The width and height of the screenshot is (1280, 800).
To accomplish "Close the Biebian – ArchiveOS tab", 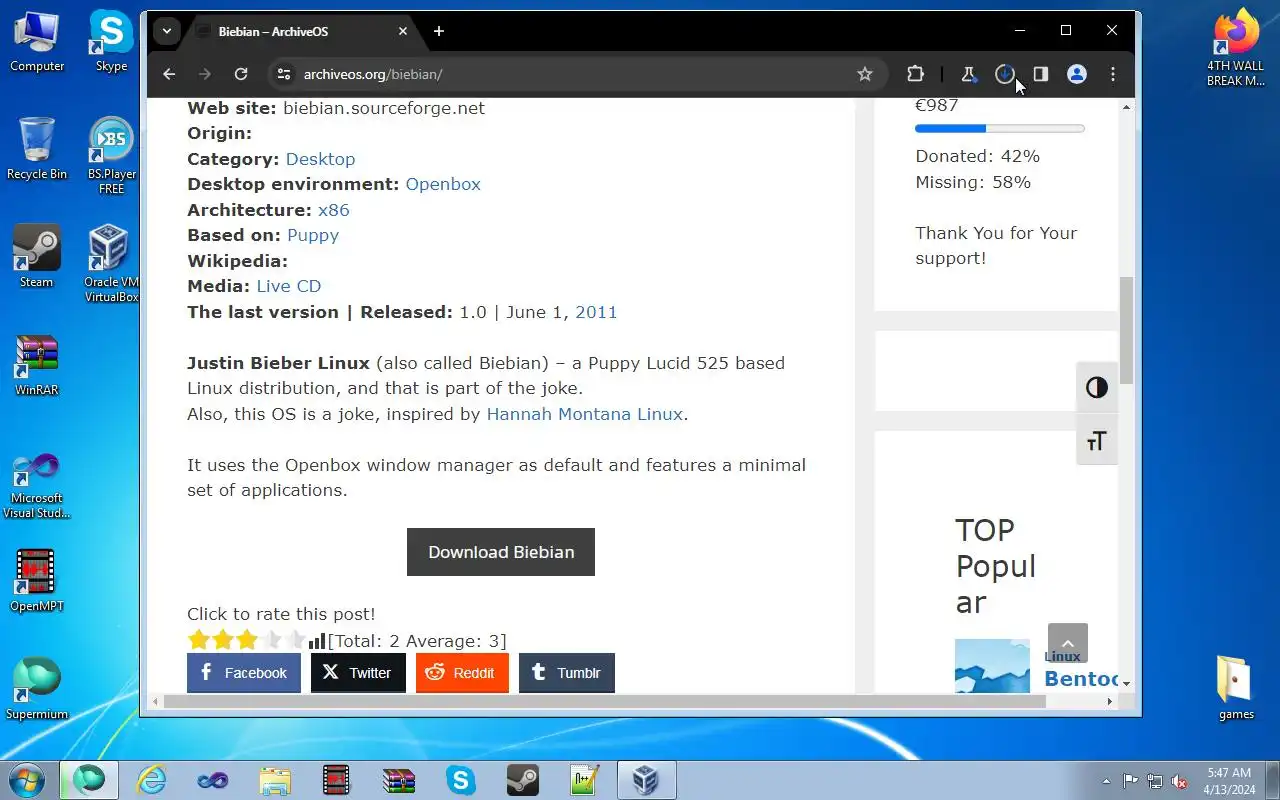I will (403, 31).
